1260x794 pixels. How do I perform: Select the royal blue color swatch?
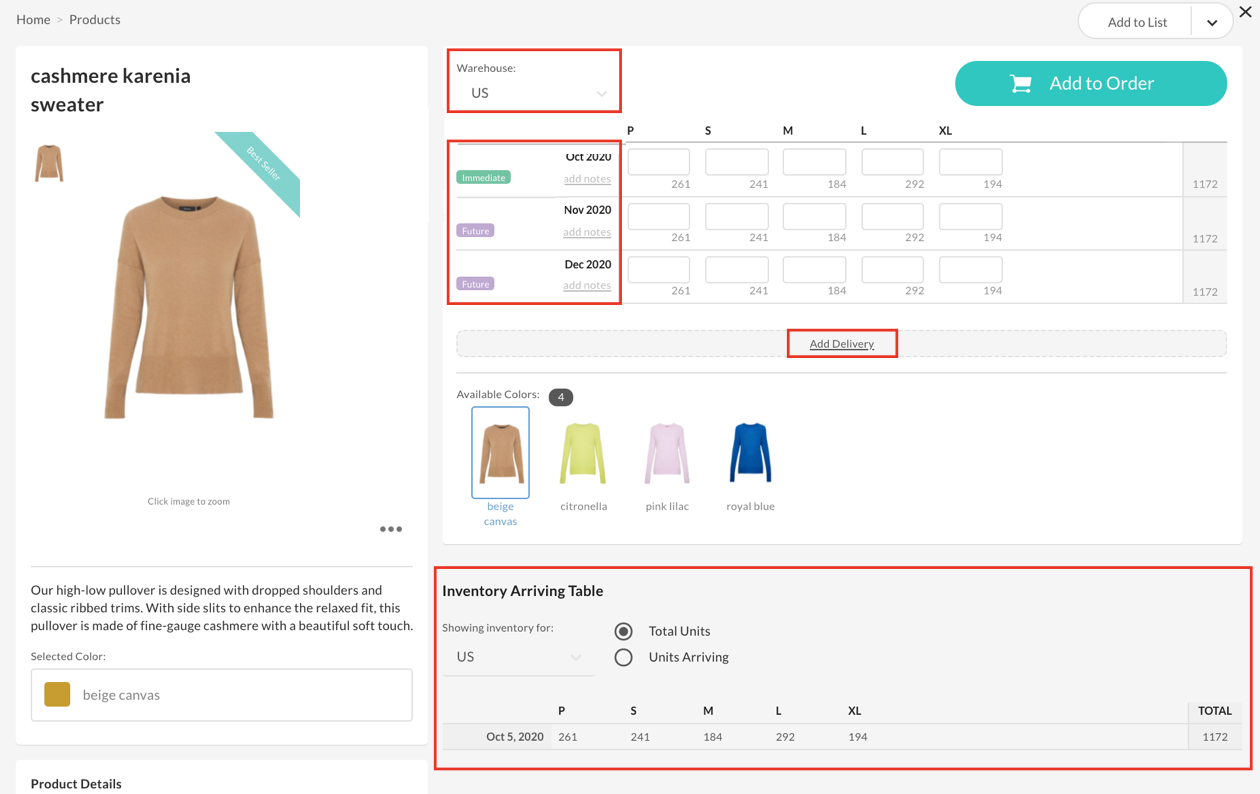(750, 451)
